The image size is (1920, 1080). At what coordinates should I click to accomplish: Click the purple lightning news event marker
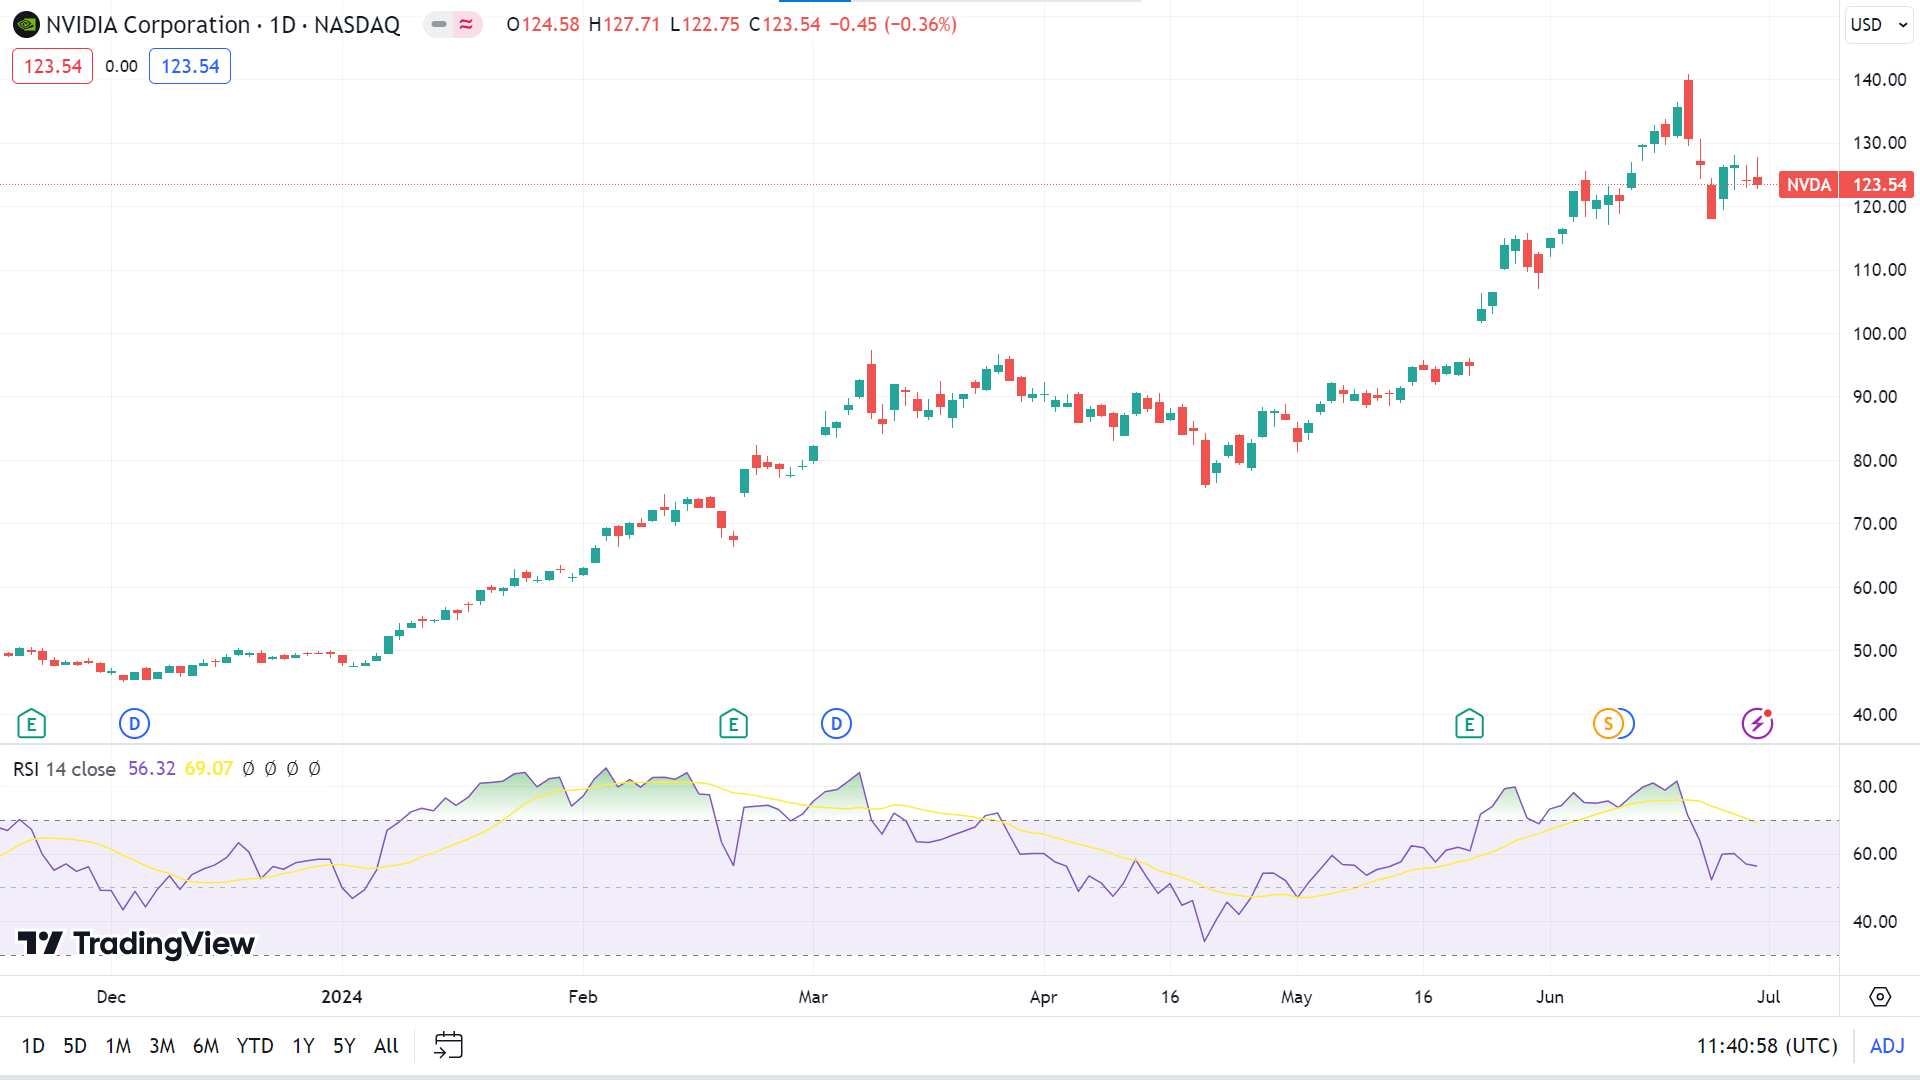click(1757, 723)
